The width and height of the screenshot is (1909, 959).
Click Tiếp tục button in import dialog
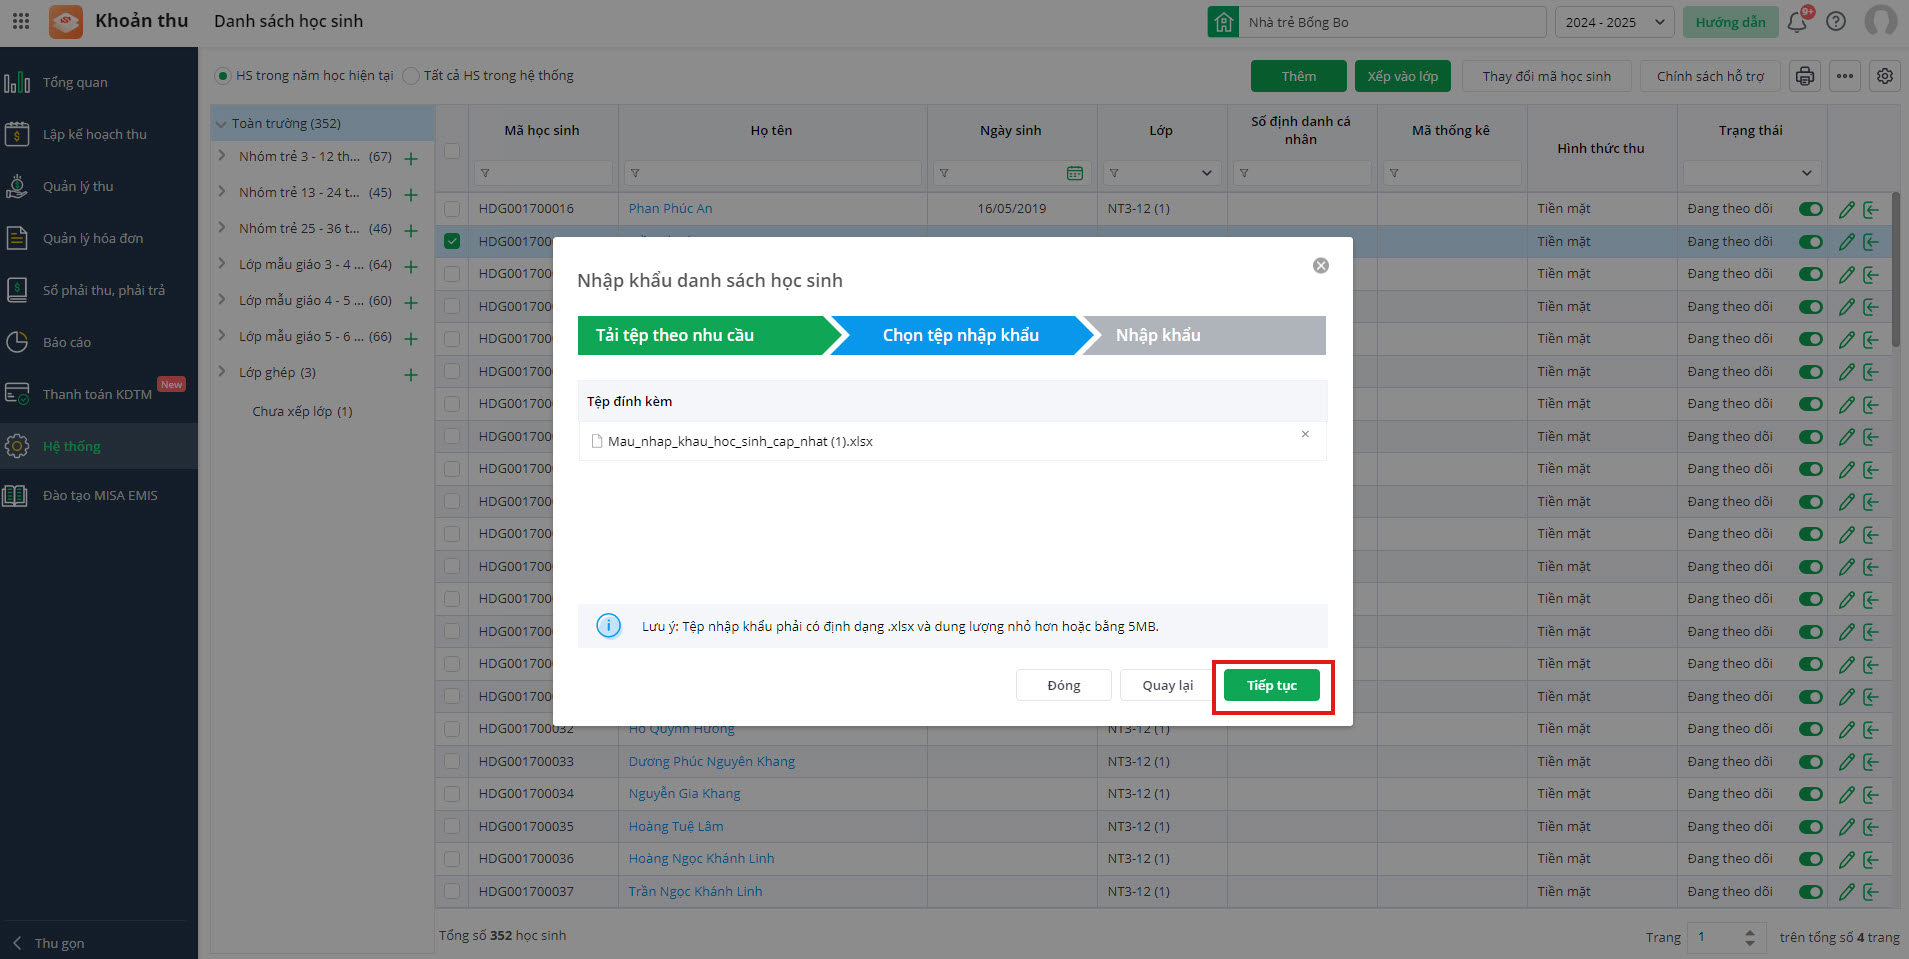pos(1272,685)
